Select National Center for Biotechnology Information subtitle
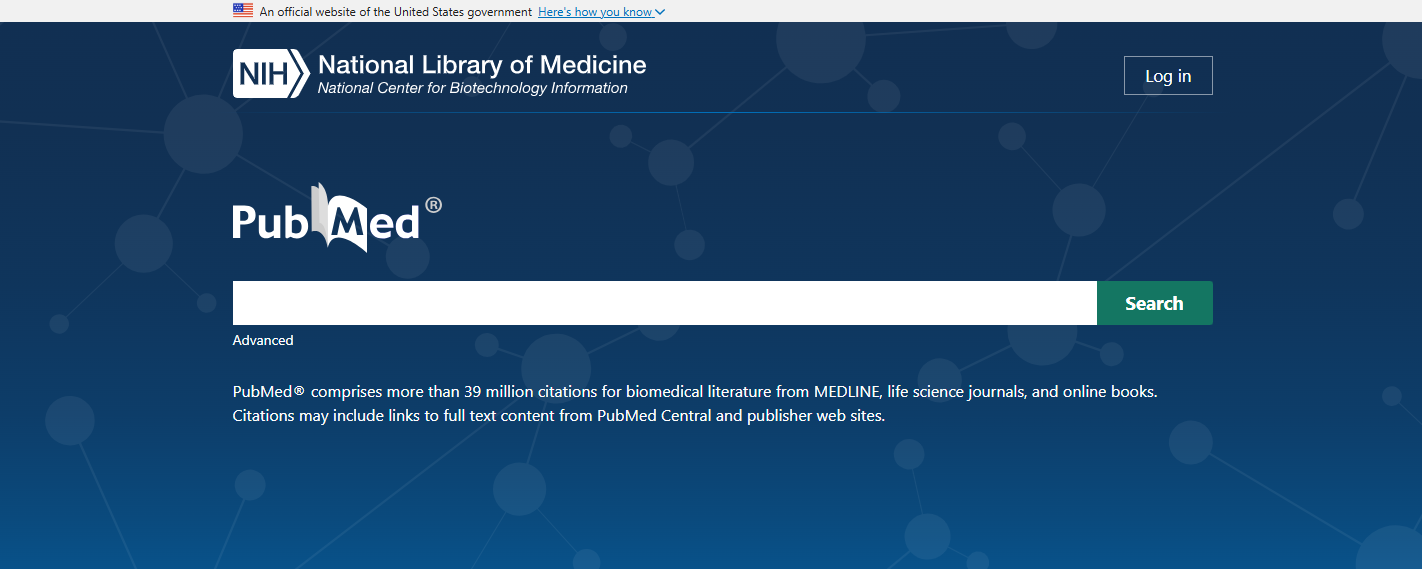 (472, 88)
